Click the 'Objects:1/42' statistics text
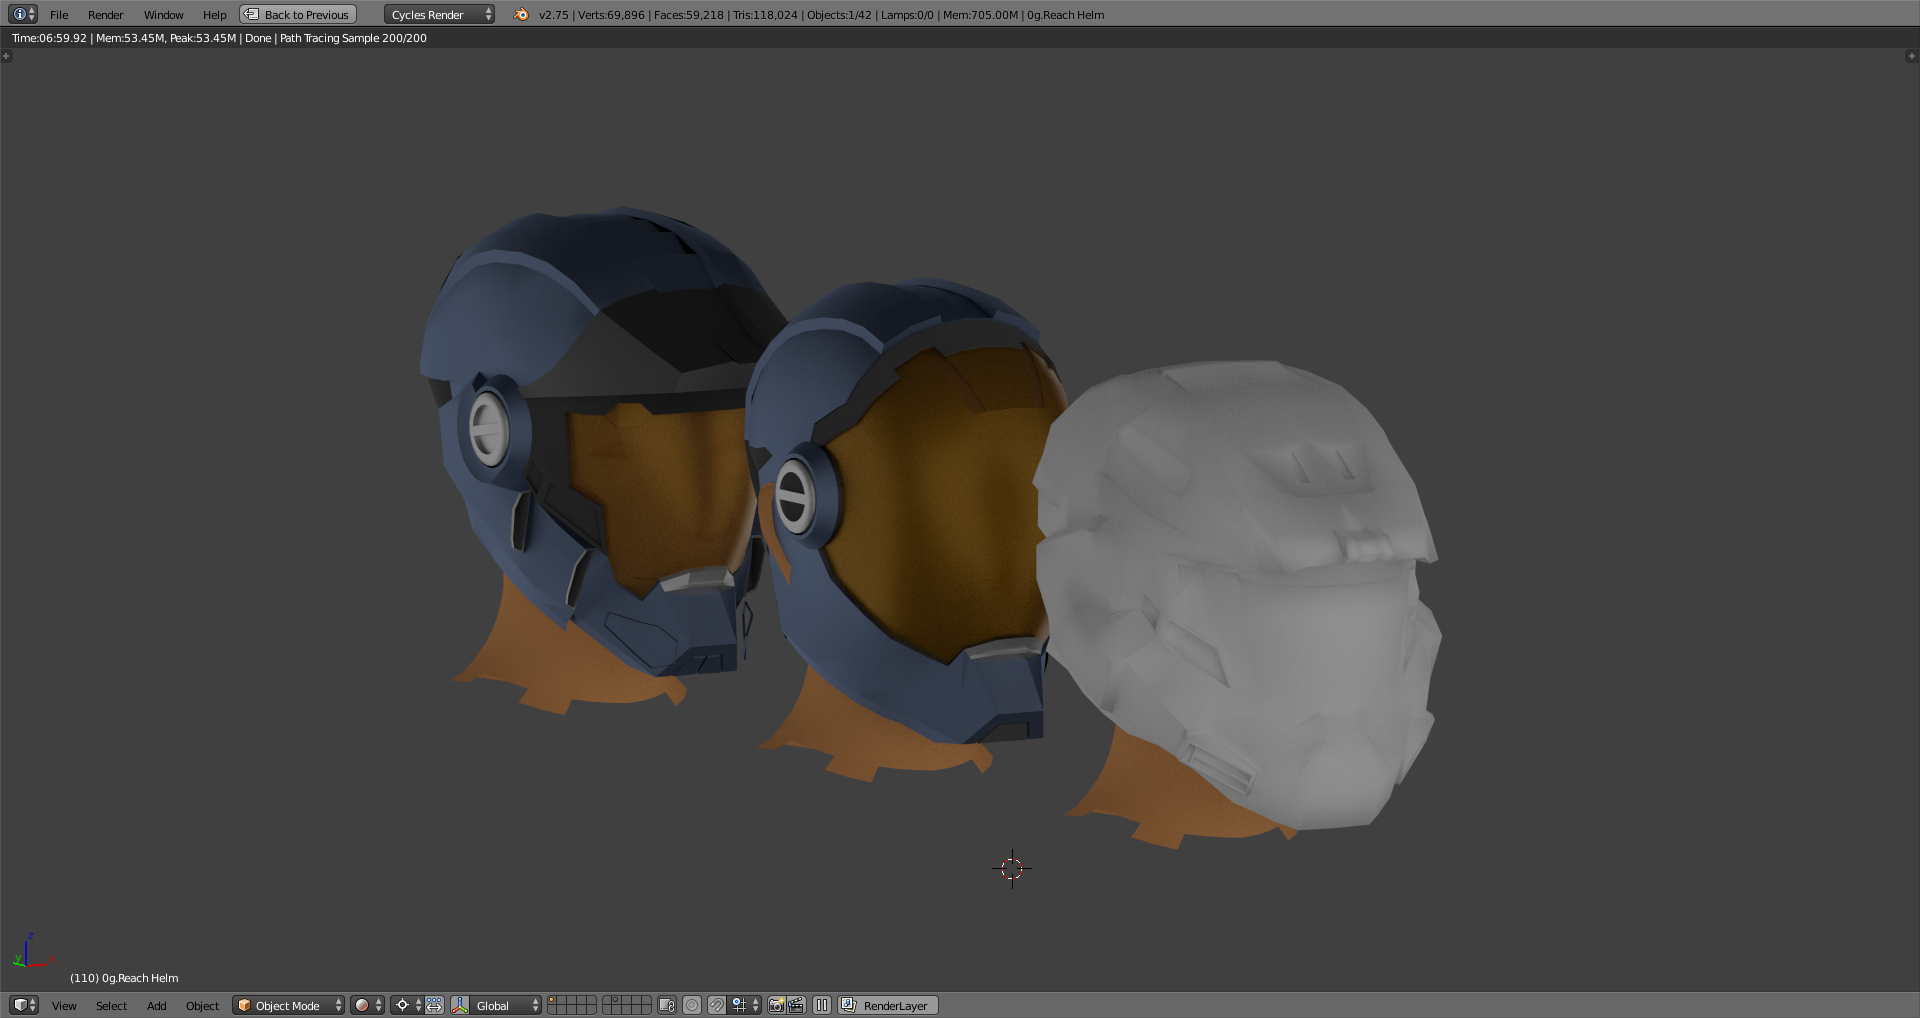The image size is (1920, 1018). point(839,15)
